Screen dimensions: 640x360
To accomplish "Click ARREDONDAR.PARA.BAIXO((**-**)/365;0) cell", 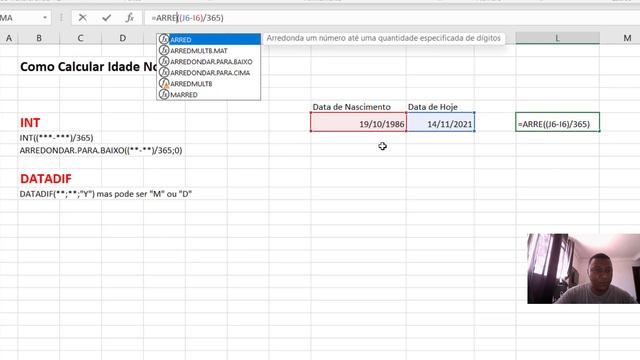I will pyautogui.click(x=101, y=150).
